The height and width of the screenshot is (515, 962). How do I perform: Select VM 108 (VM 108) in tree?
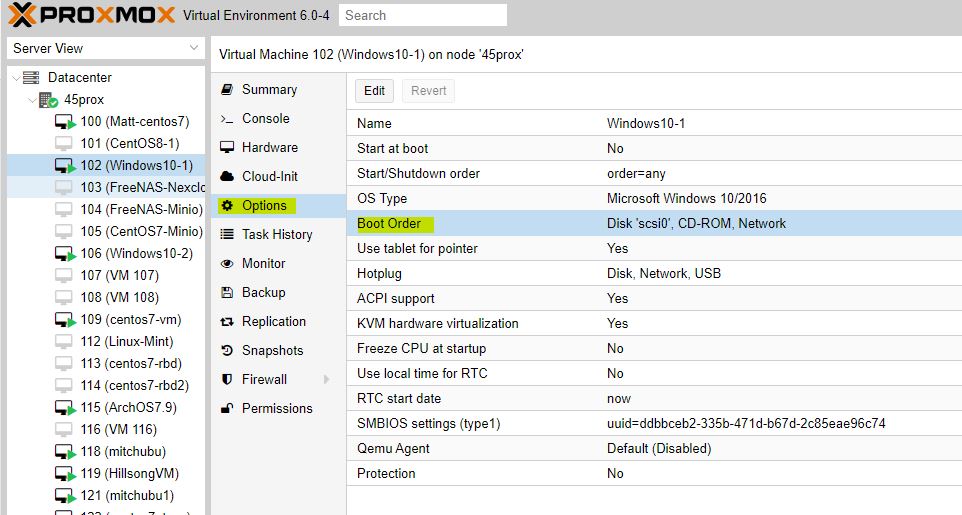pyautogui.click(x=106, y=298)
